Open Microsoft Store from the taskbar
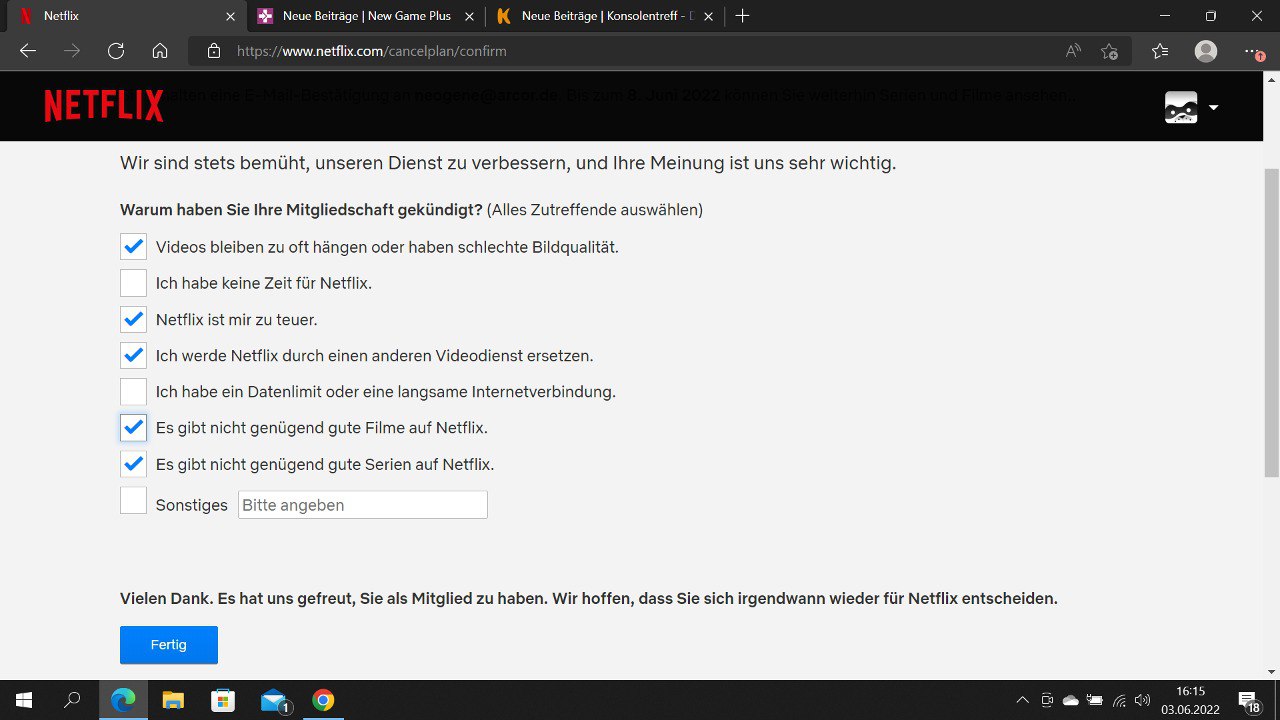Image resolution: width=1280 pixels, height=720 pixels. (223, 700)
